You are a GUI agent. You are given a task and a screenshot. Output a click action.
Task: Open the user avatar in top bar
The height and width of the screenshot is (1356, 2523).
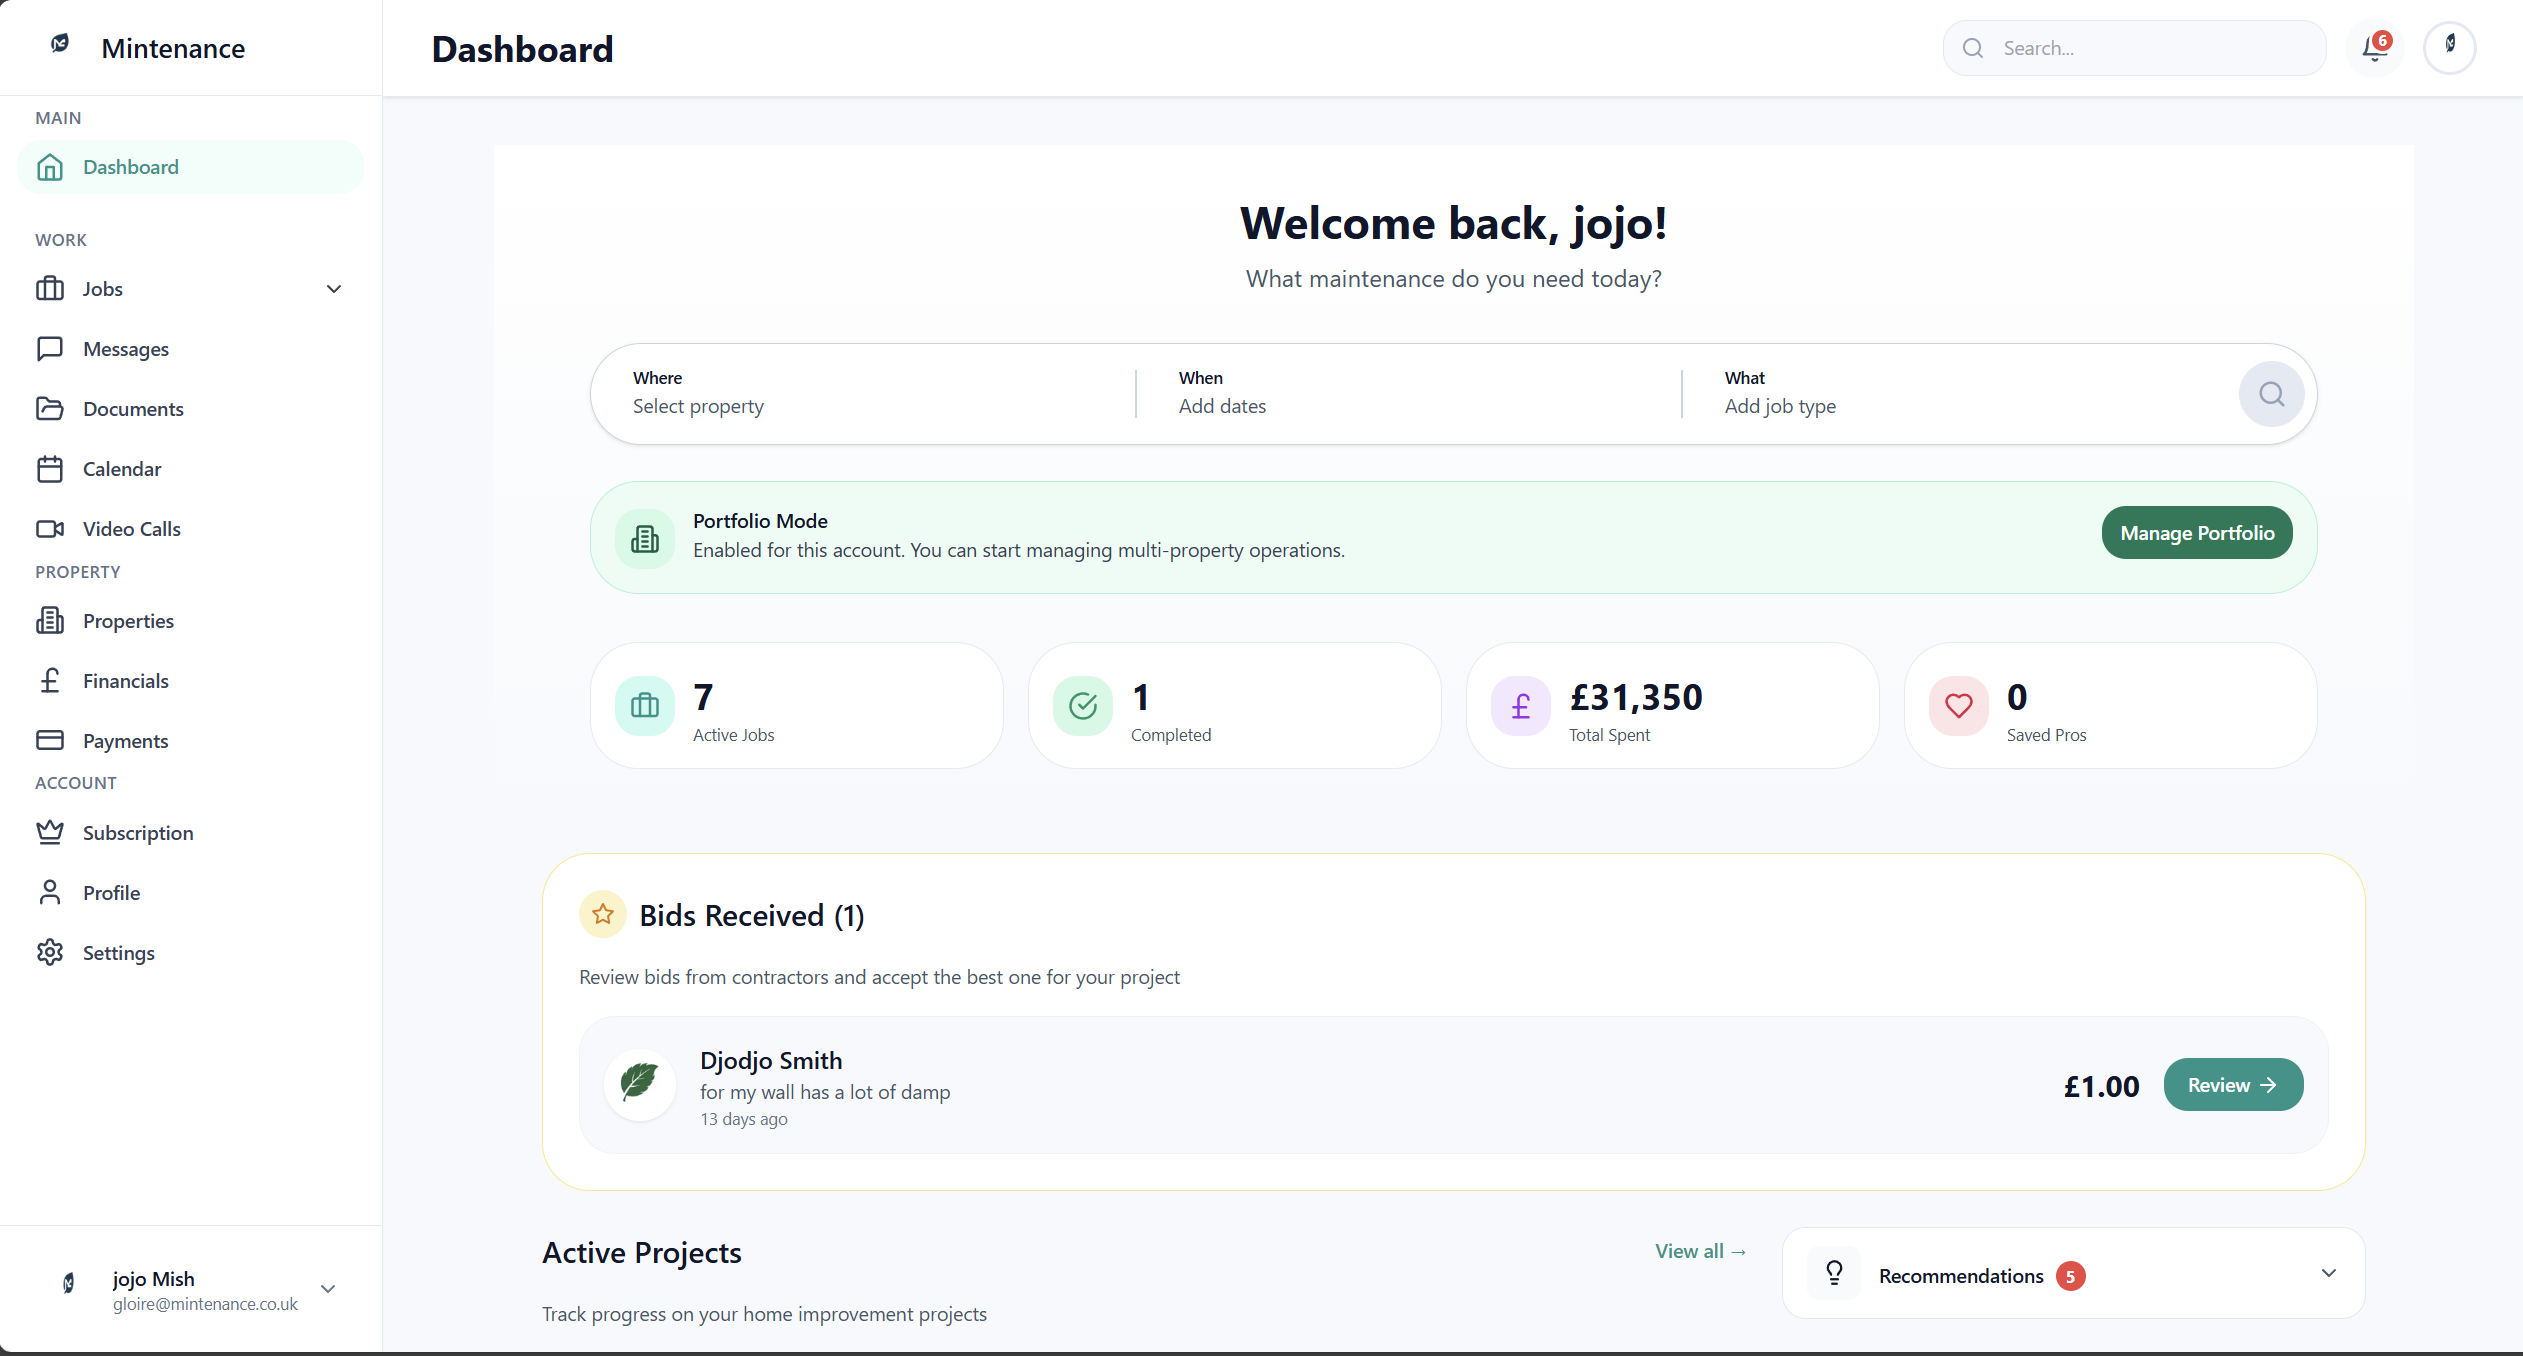coord(2449,48)
